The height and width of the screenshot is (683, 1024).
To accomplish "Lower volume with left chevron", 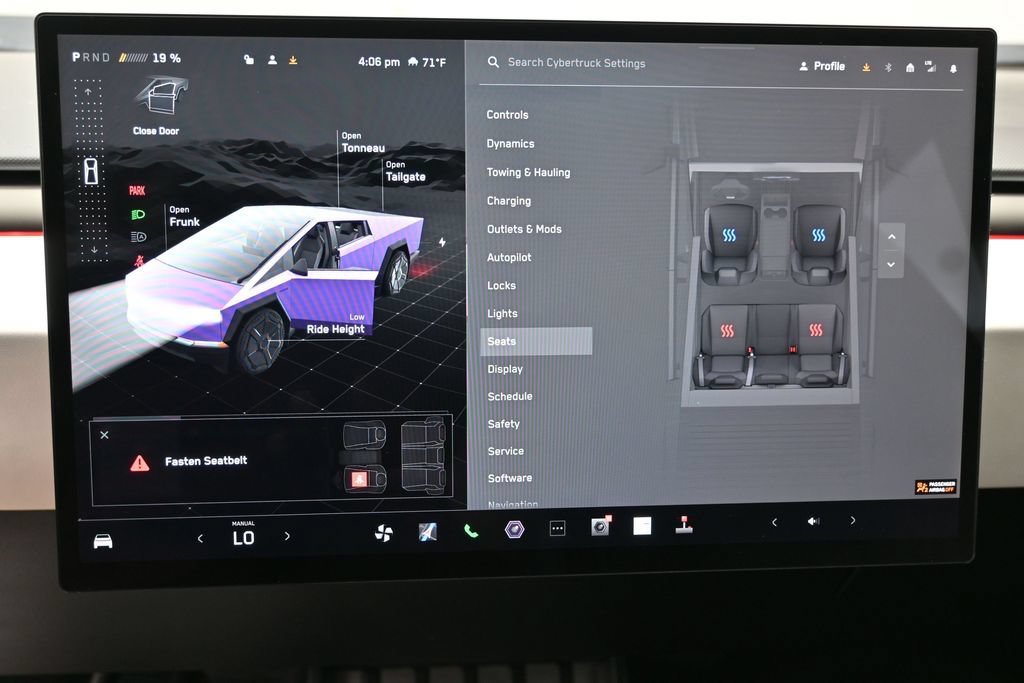I will pyautogui.click(x=775, y=522).
